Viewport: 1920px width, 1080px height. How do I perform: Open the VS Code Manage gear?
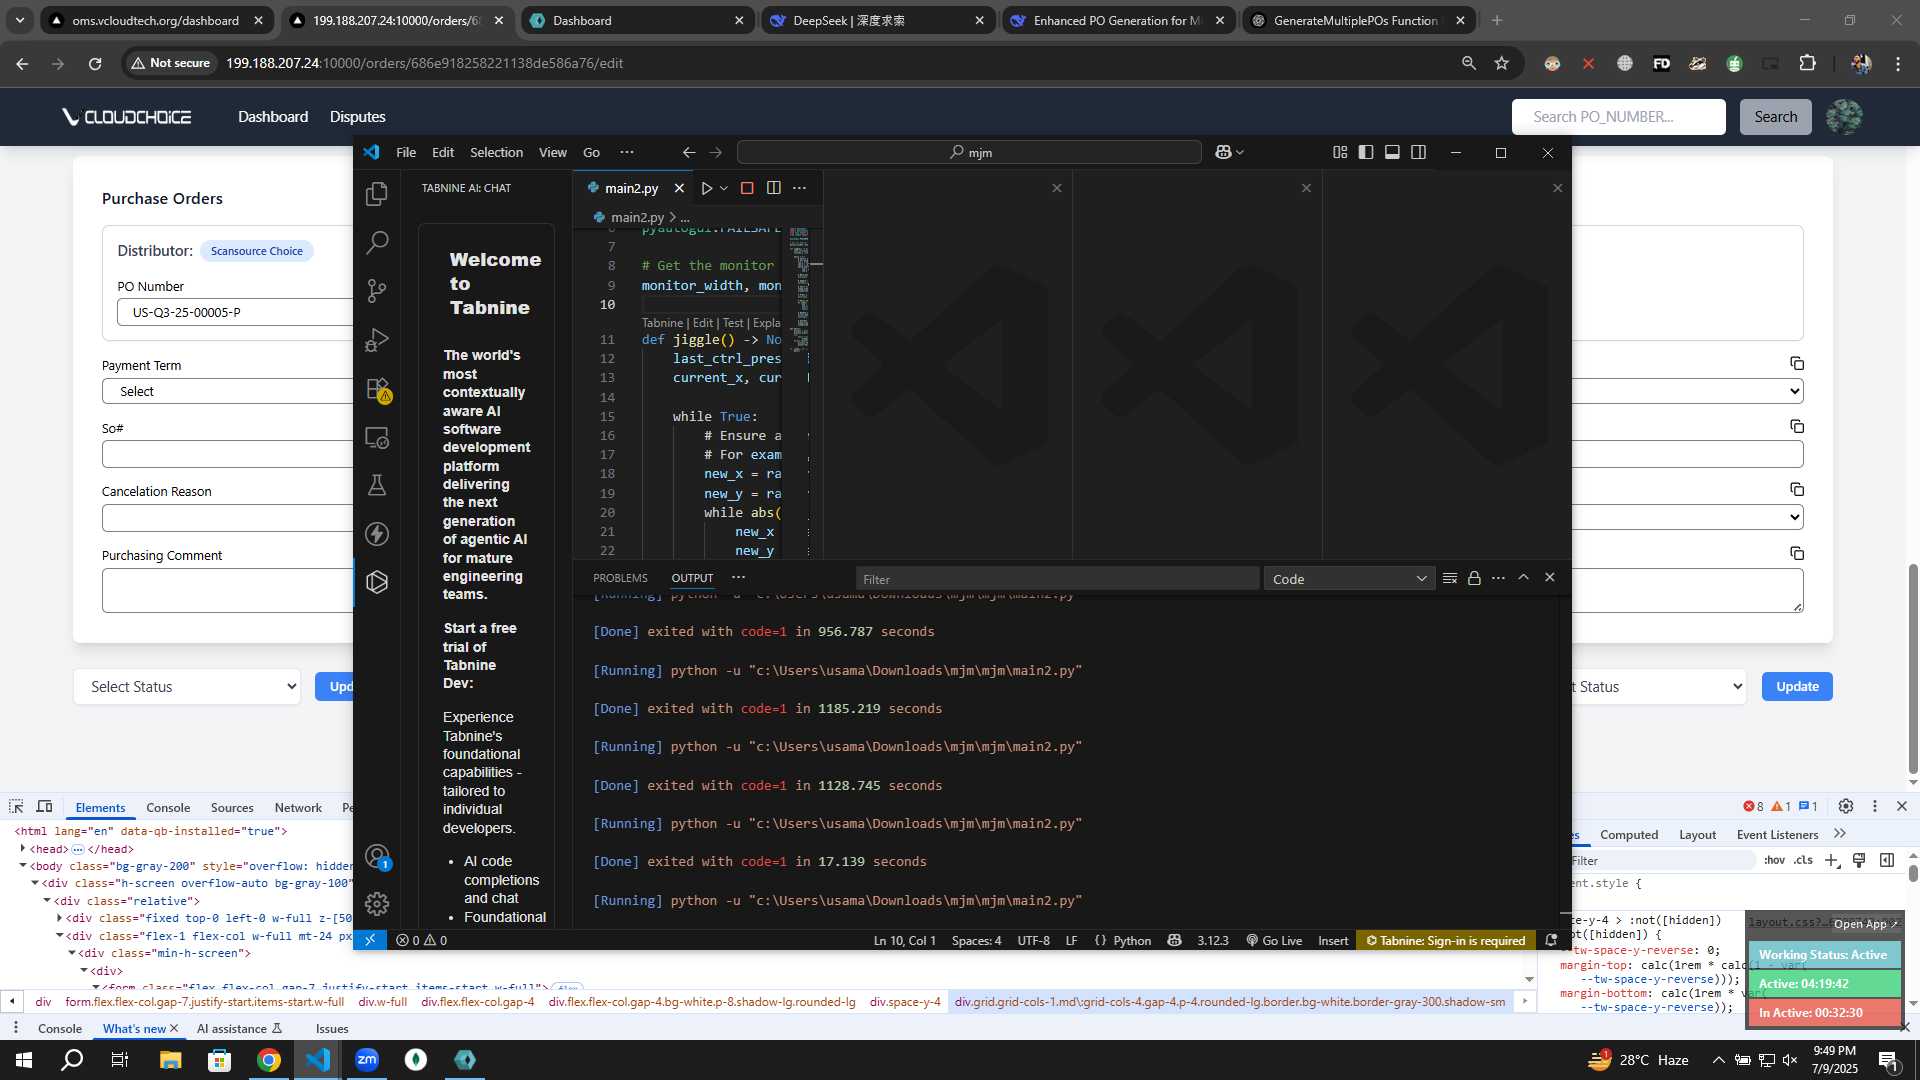pyautogui.click(x=377, y=904)
